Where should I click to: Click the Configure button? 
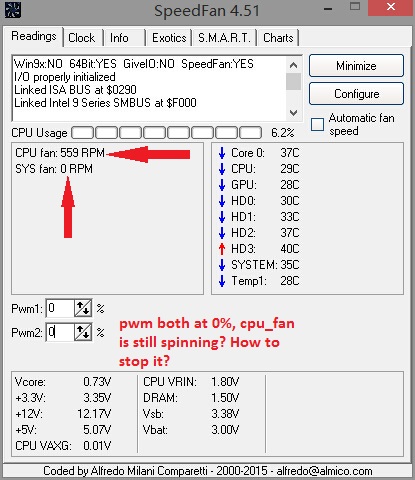(x=356, y=94)
